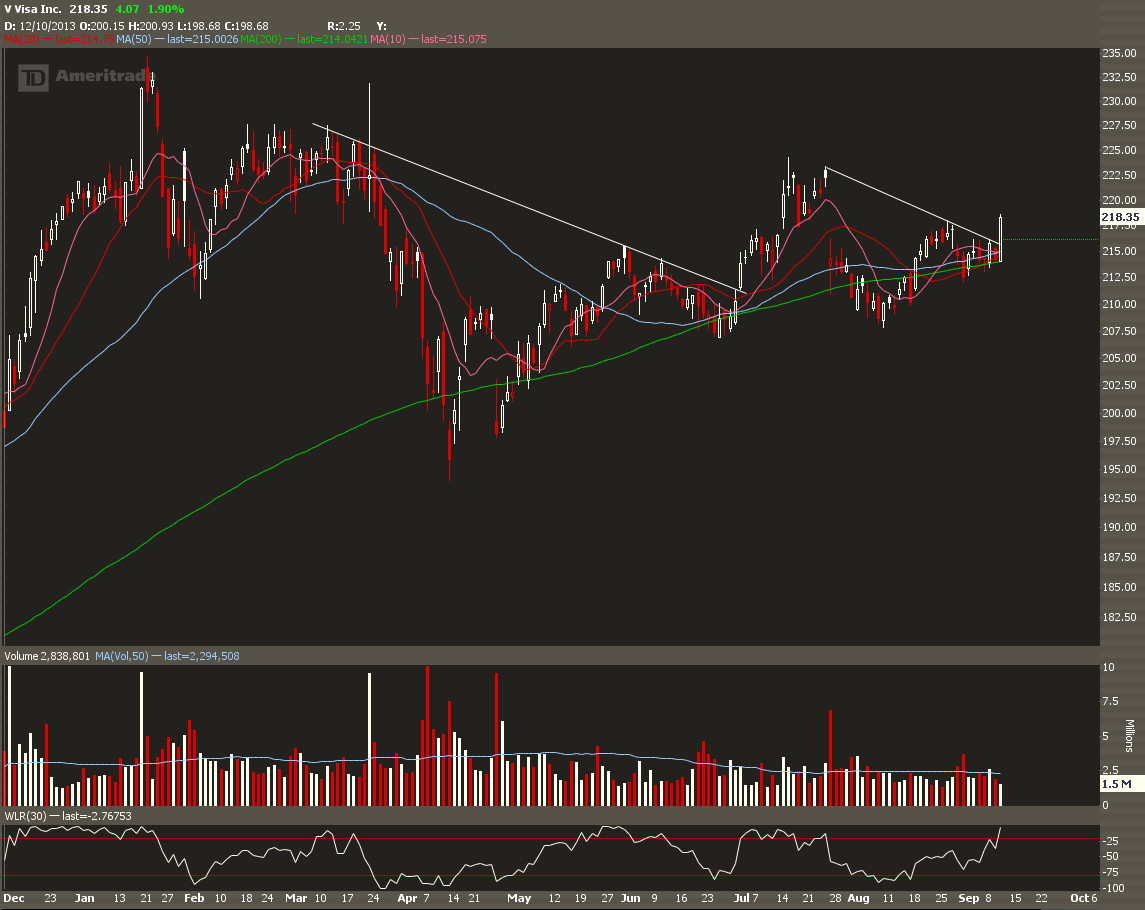The width and height of the screenshot is (1145, 910).
Task: Click the 212.50 price axis label
Action: (1119, 277)
